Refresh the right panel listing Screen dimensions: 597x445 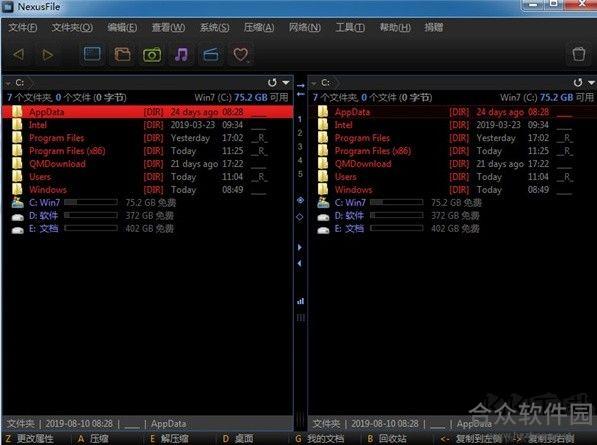[578, 83]
